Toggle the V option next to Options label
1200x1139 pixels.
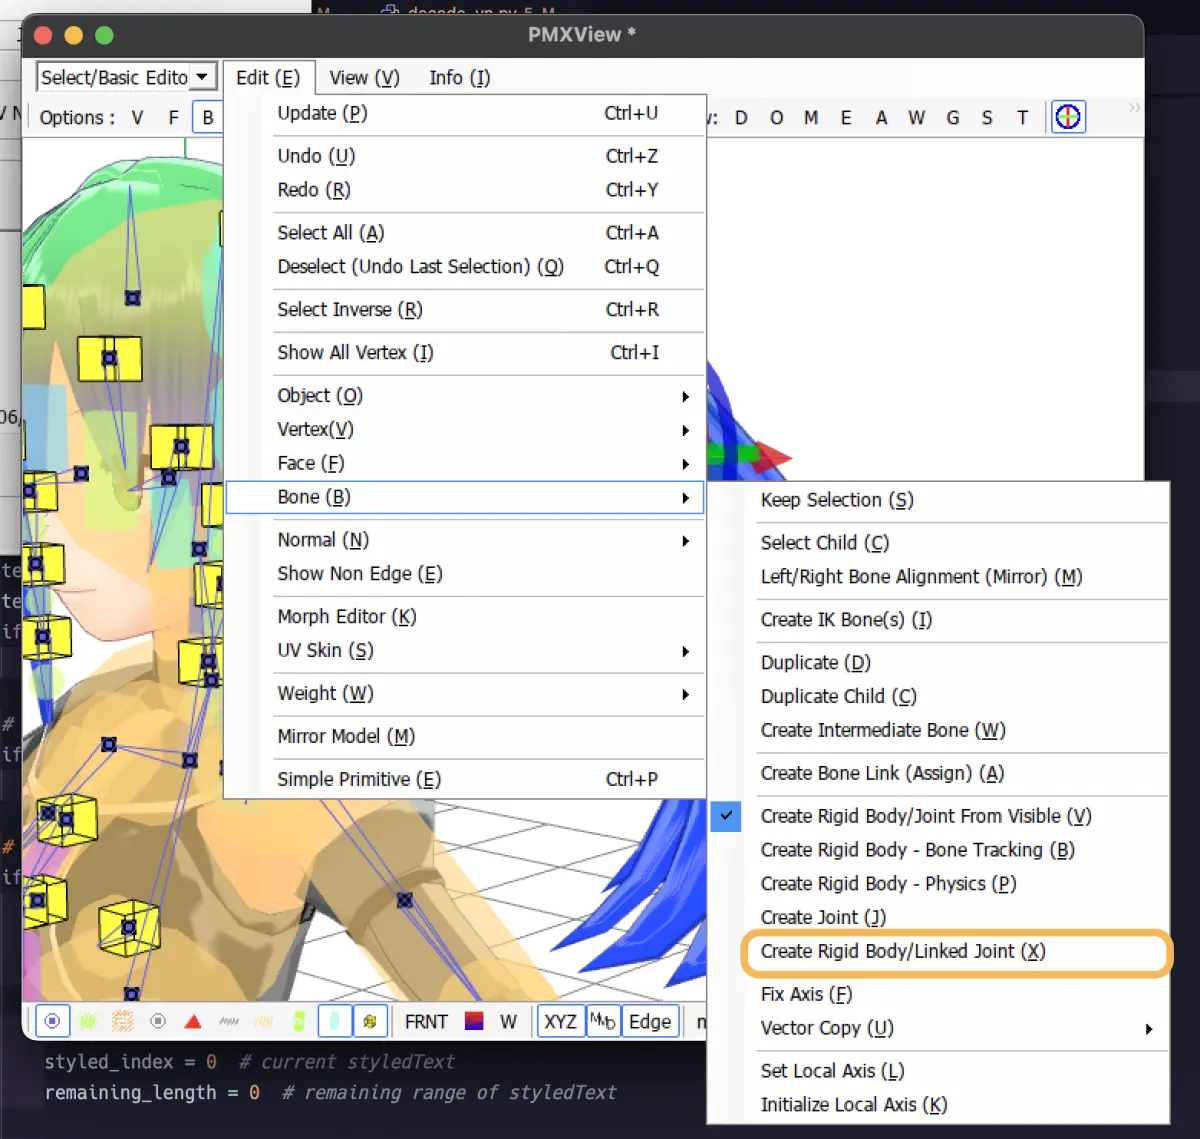[138, 118]
